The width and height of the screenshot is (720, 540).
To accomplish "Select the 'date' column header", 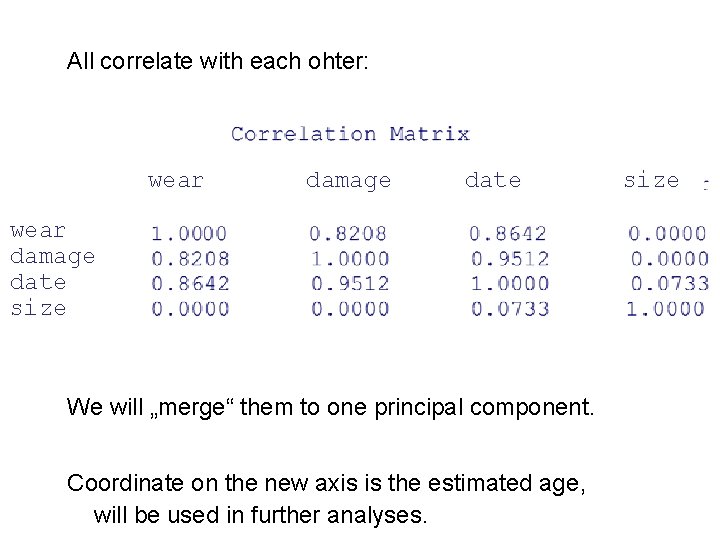I will pos(493,180).
